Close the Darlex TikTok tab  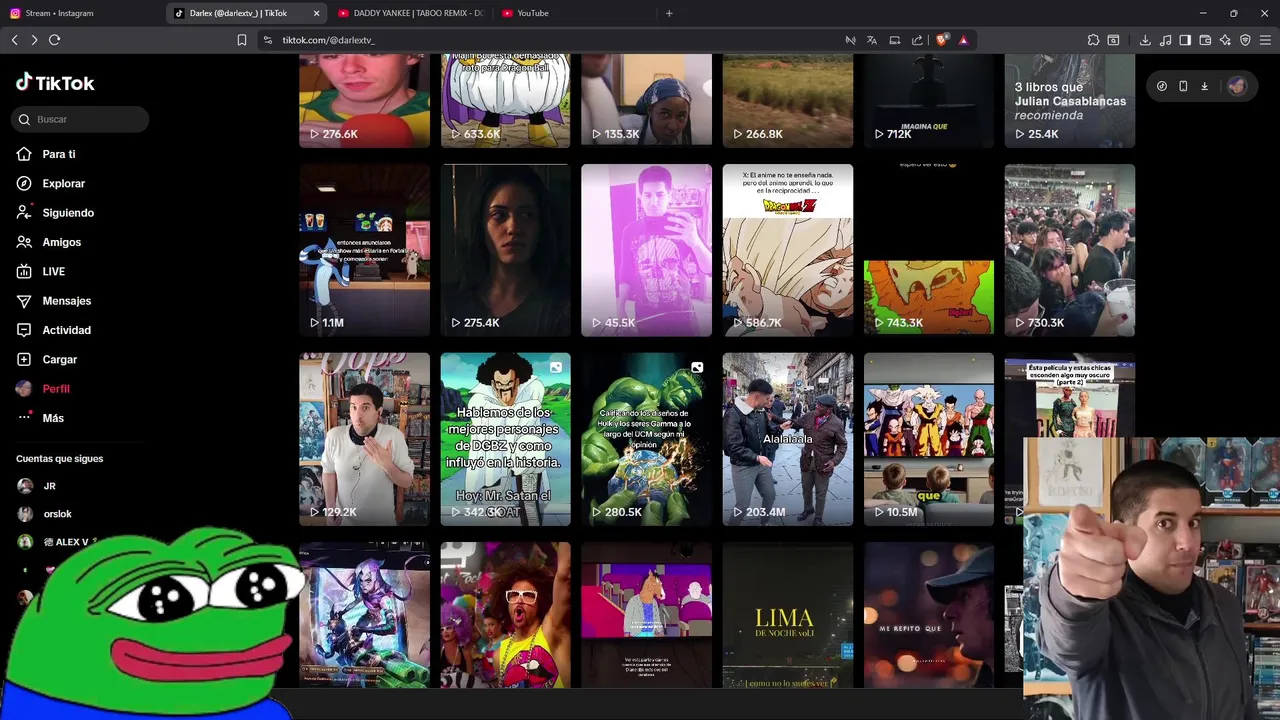(317, 13)
